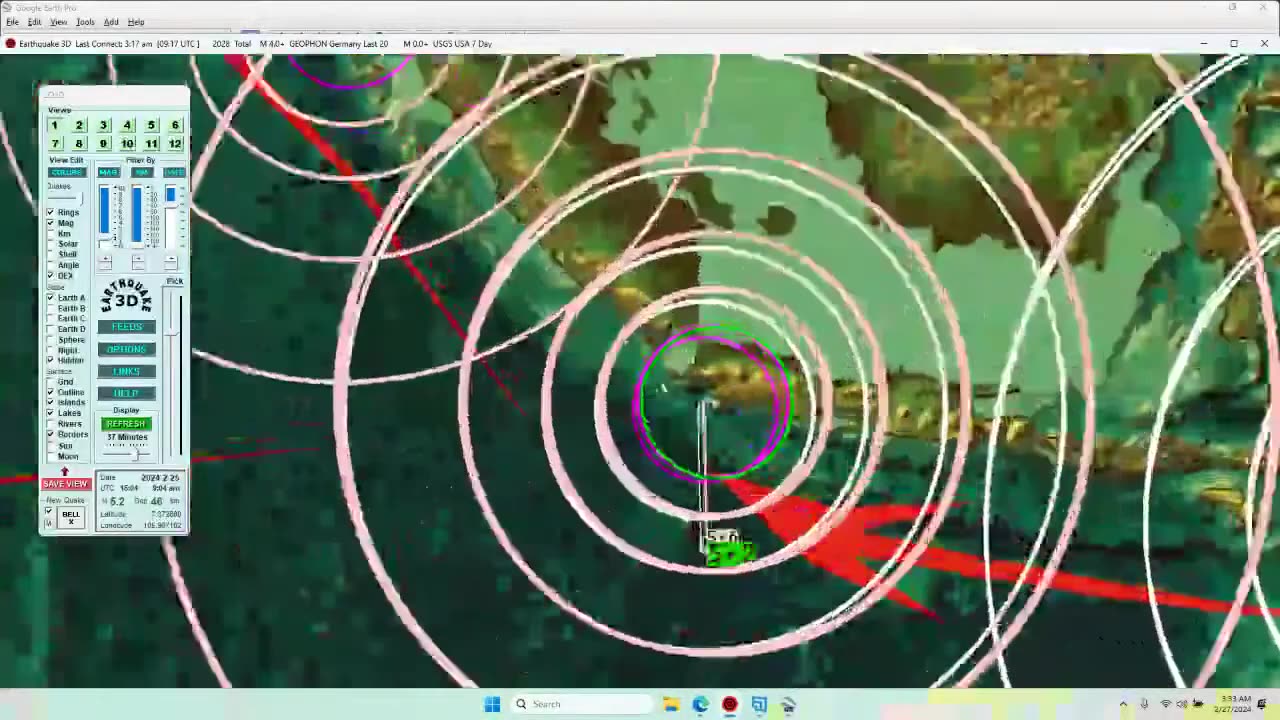This screenshot has height=720, width=1280.
Task: Click the MAG filter button
Action: pos(108,172)
